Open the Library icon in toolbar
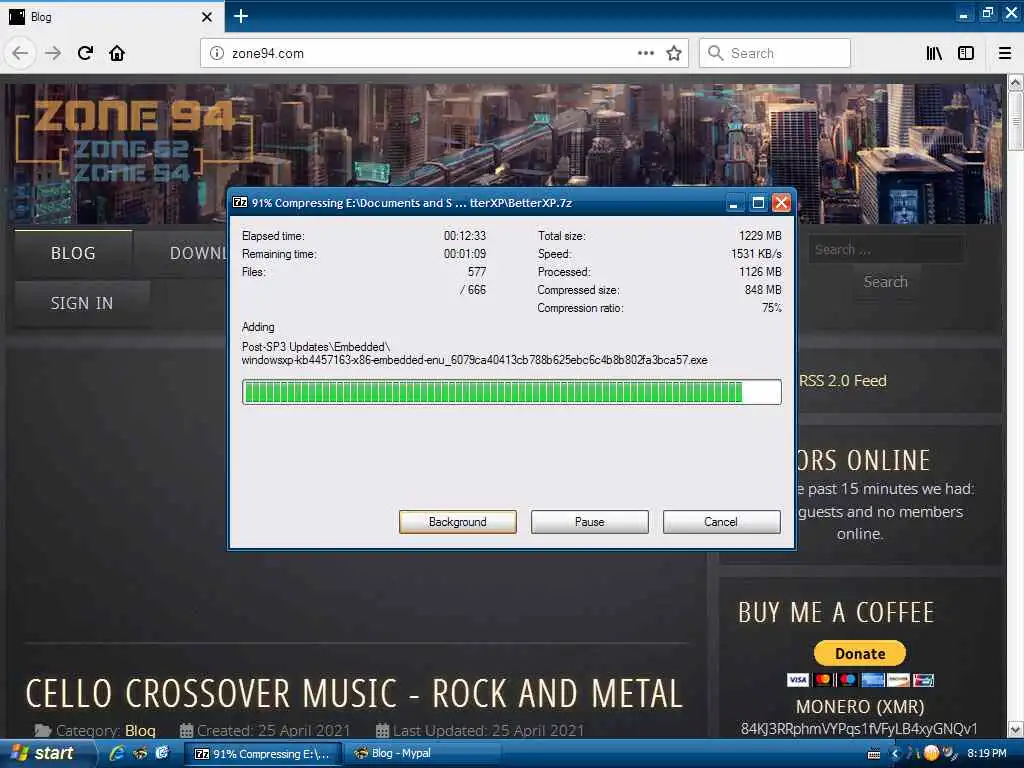The image size is (1024, 768). (x=934, y=53)
